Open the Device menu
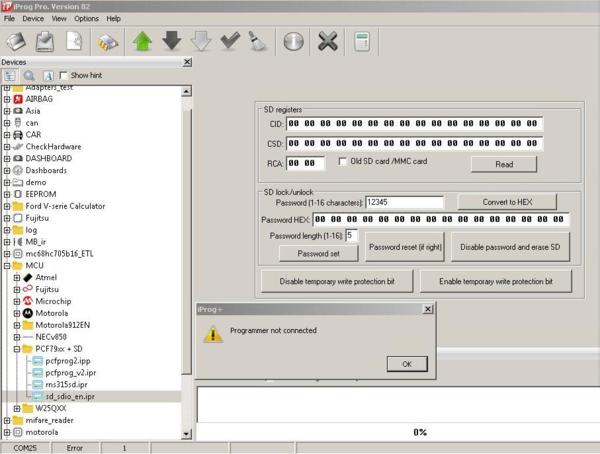Viewport: 600px width, 454px height. pos(33,18)
